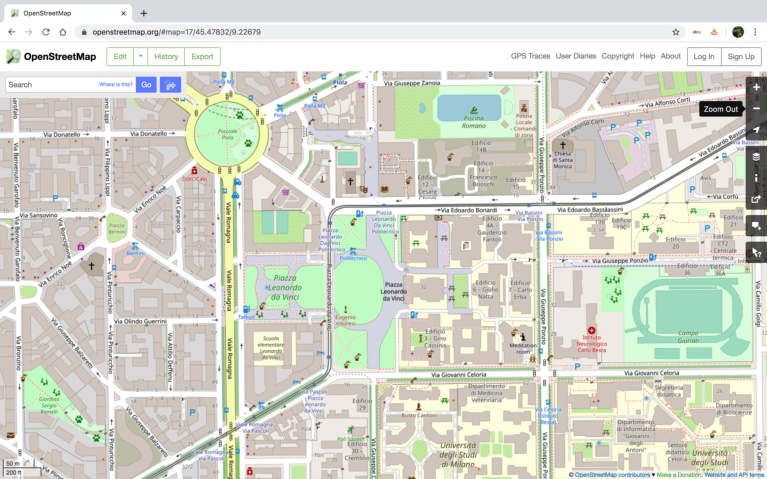Open GPS Traces in navigation
The image size is (767, 479).
[530, 56]
